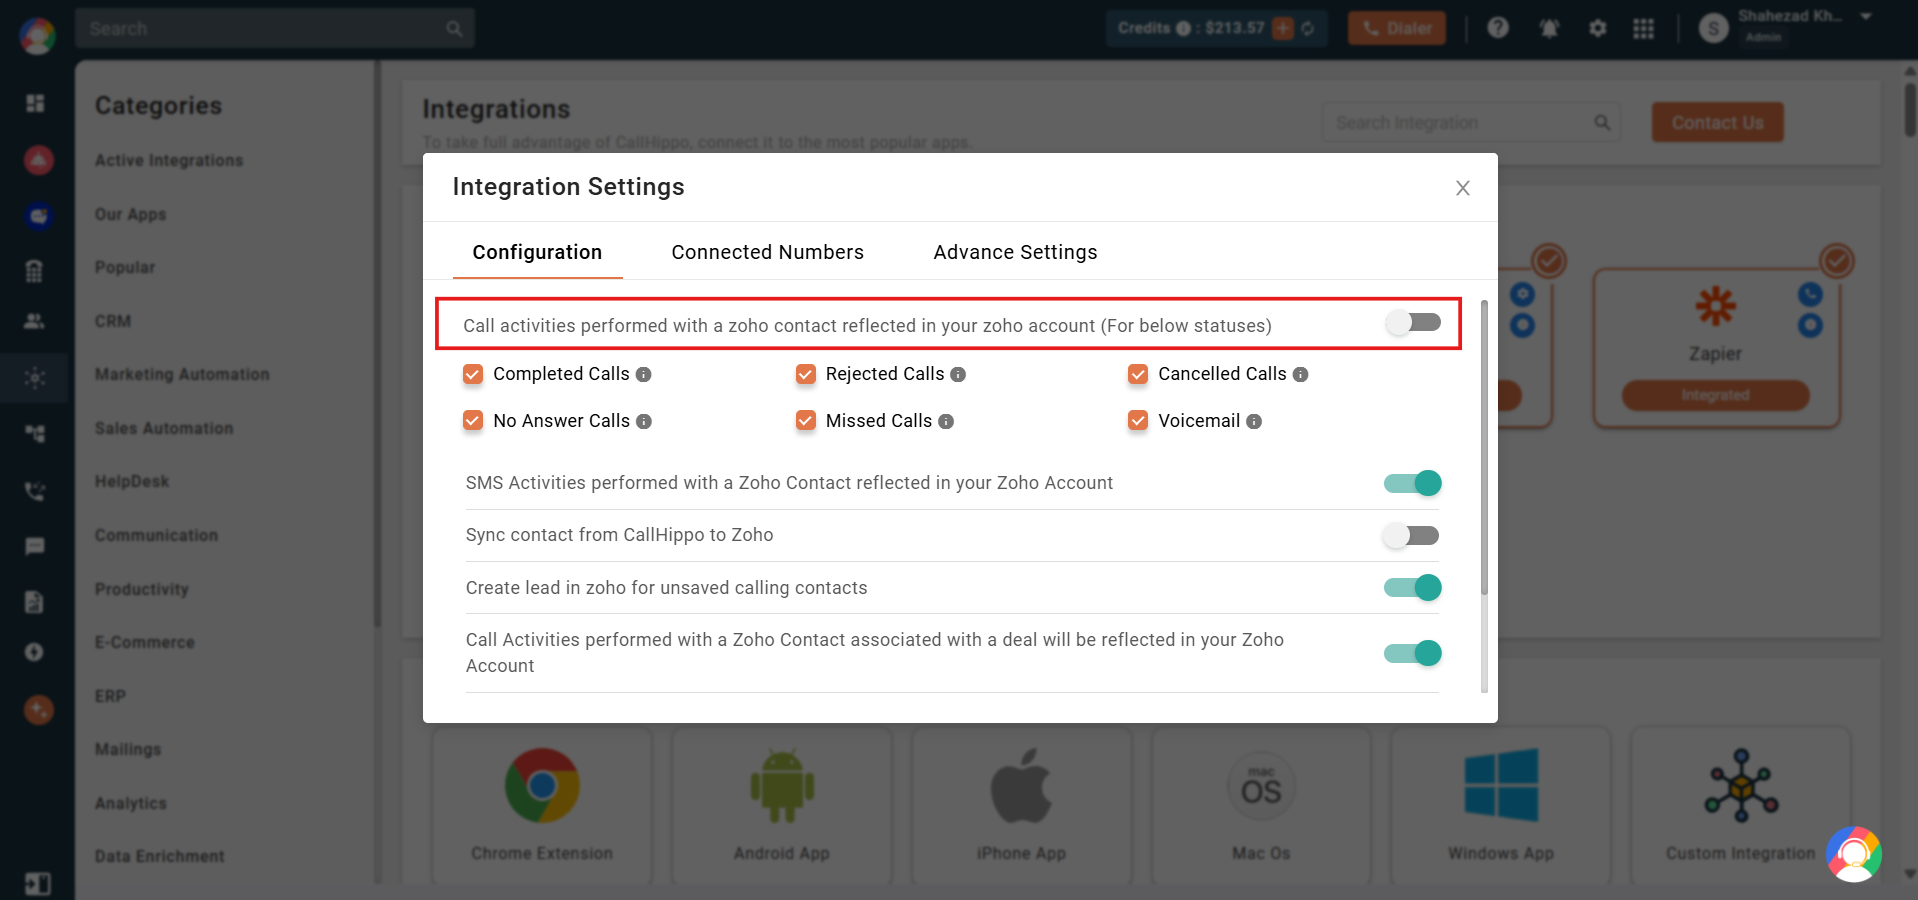The width and height of the screenshot is (1918, 900).
Task: Select Data Enrichment category
Action: [159, 856]
